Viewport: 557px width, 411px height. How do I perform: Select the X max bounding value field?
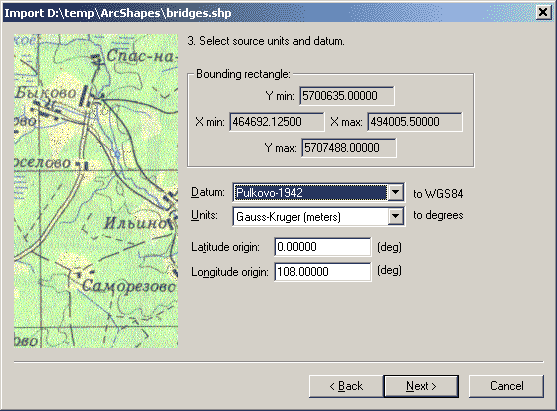click(415, 122)
